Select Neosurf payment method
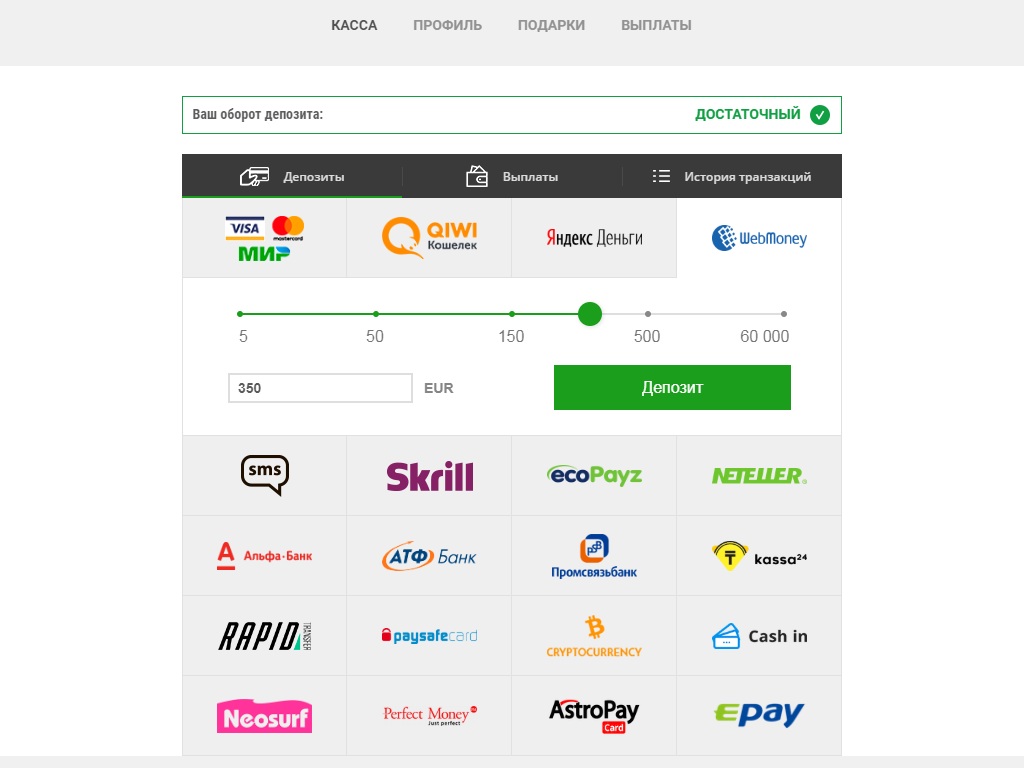The width and height of the screenshot is (1024, 768). click(264, 716)
